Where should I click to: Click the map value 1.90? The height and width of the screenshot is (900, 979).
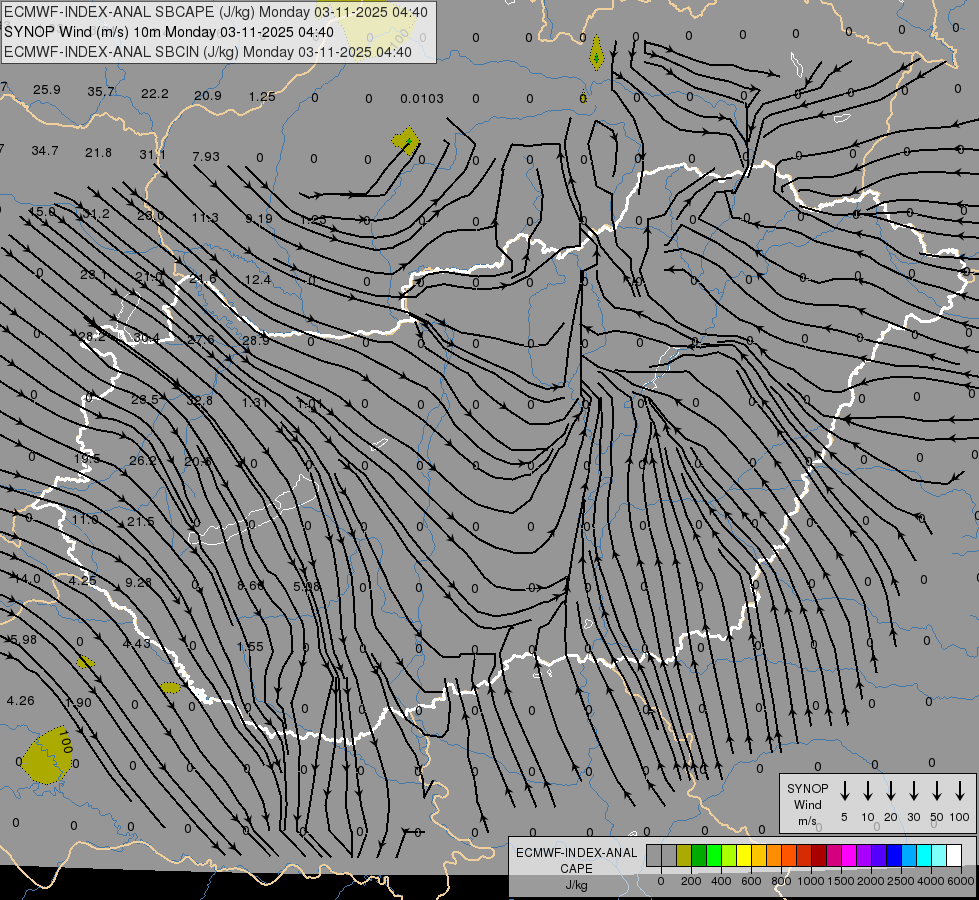(79, 703)
